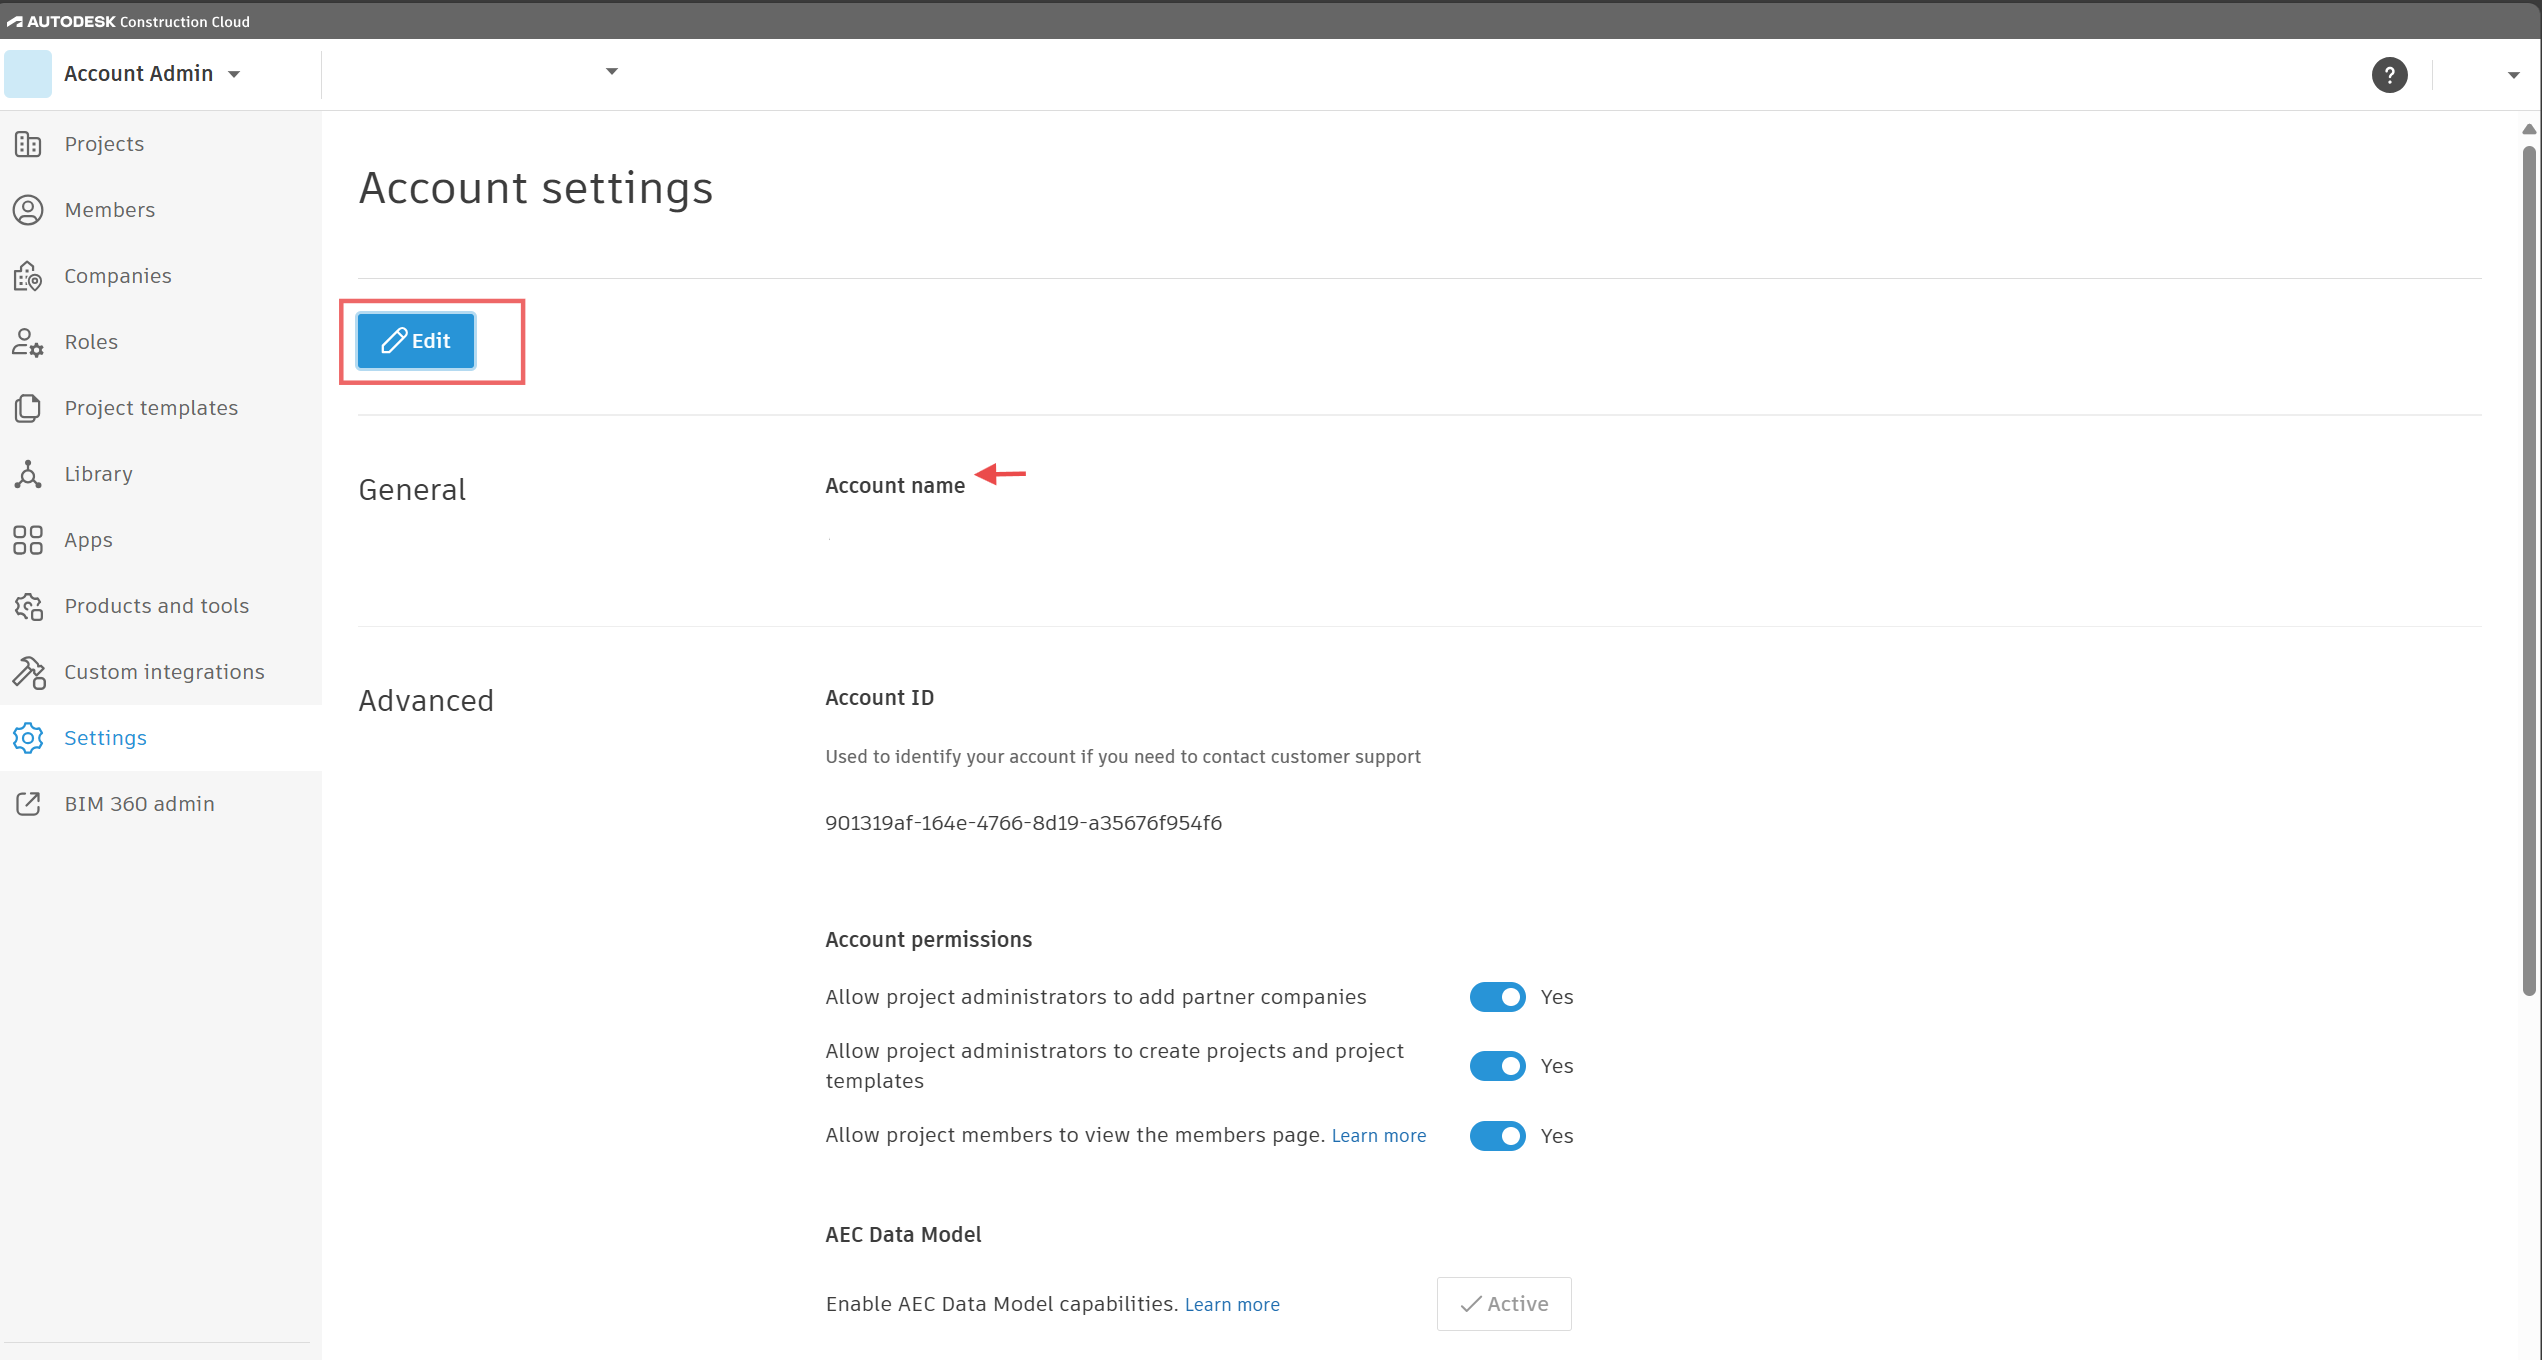This screenshot has height=1360, width=2542.
Task: Open the help question mark icon
Action: coord(2389,75)
